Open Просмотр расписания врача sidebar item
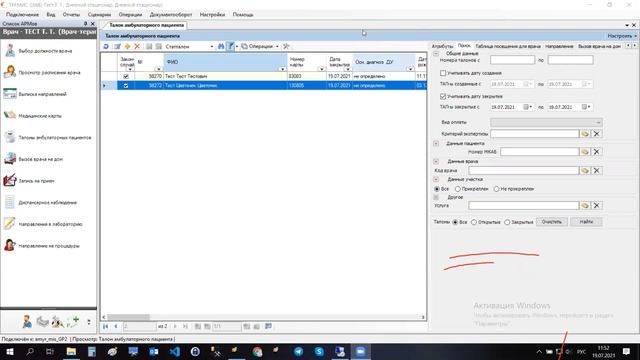 (x=42, y=73)
